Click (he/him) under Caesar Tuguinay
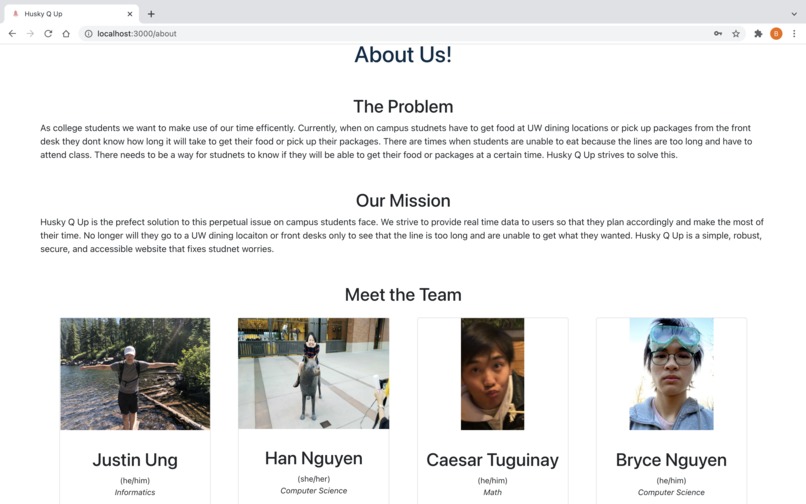Screen dimensions: 806x504 click(x=492, y=480)
